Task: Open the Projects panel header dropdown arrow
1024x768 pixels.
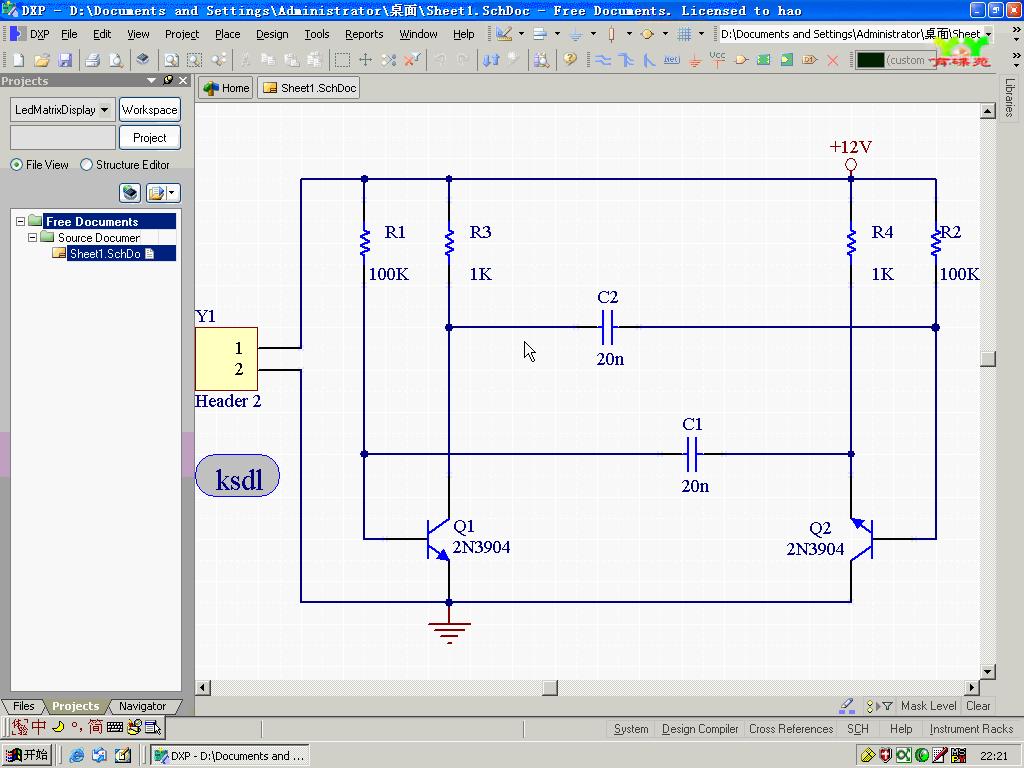Action: (x=152, y=80)
